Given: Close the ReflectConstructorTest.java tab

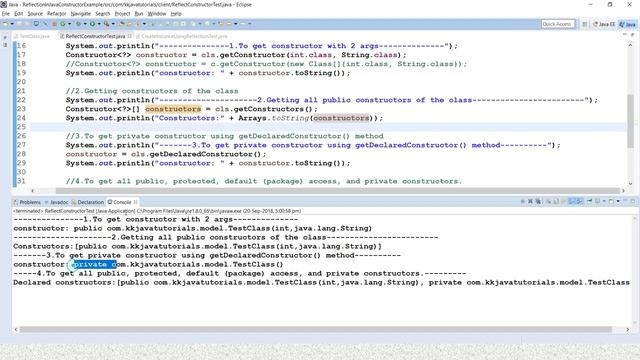Looking at the screenshot, I should 129,36.
